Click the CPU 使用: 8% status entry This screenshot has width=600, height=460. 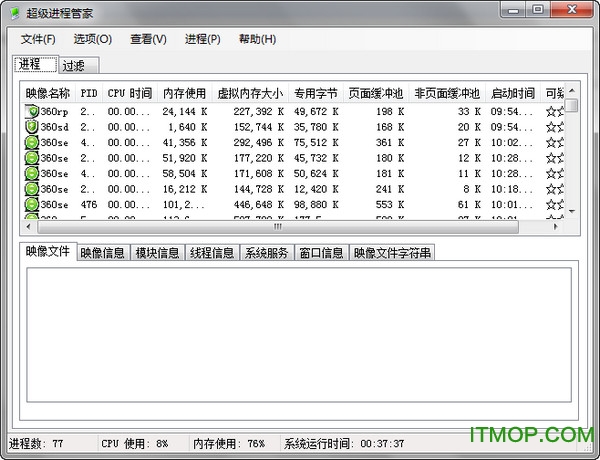(135, 444)
